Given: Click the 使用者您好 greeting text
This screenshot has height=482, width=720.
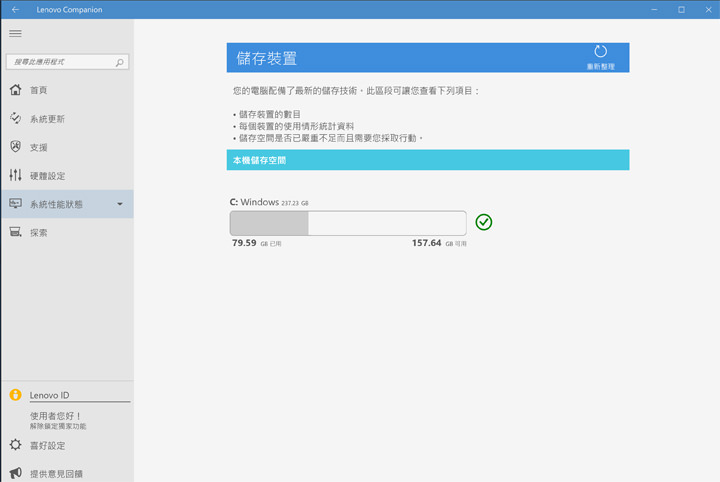Looking at the screenshot, I should click(x=55, y=415).
